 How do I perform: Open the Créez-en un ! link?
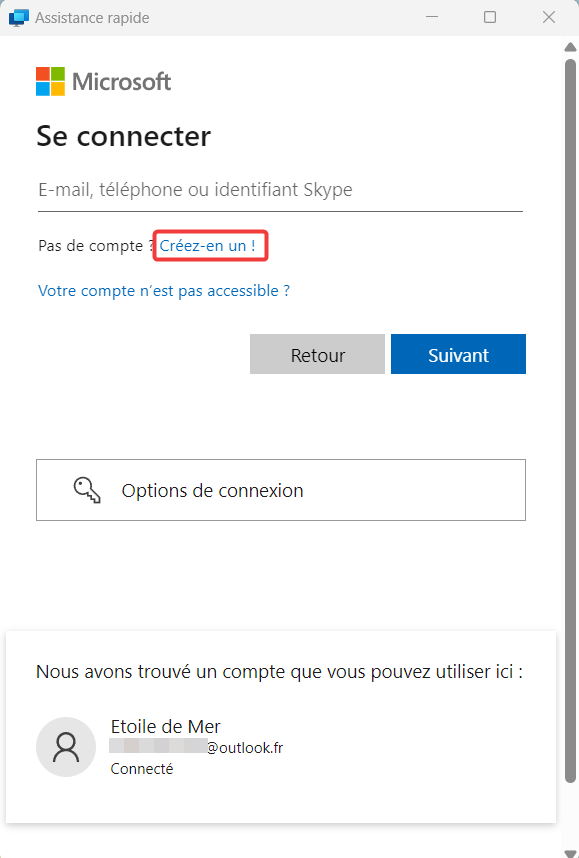tap(207, 246)
